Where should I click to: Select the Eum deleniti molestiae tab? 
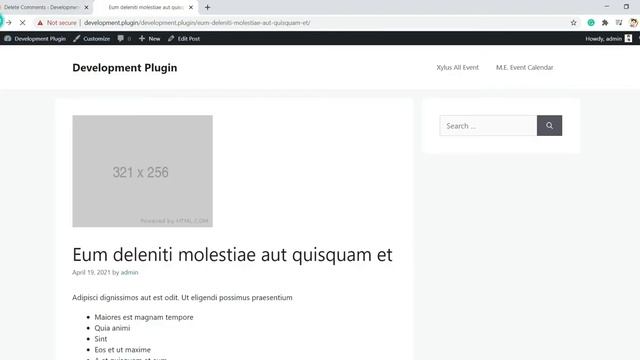145,7
